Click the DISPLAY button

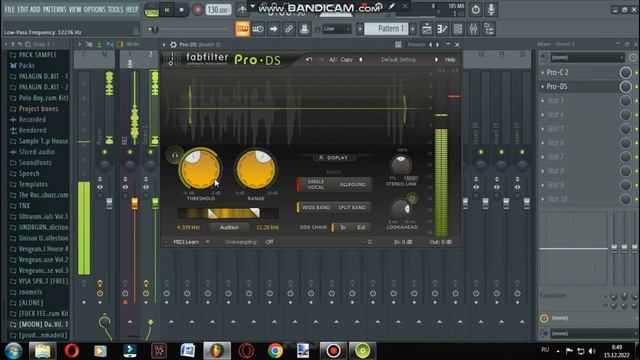coord(334,158)
